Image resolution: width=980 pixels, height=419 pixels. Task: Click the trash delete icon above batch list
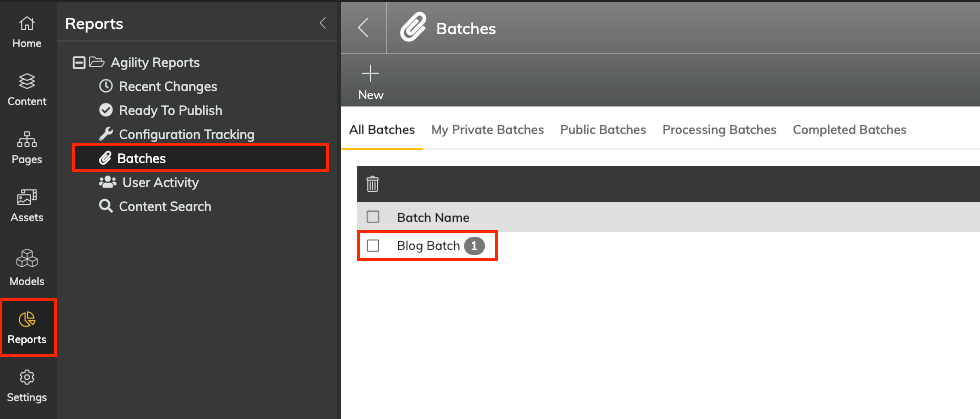[x=372, y=184]
